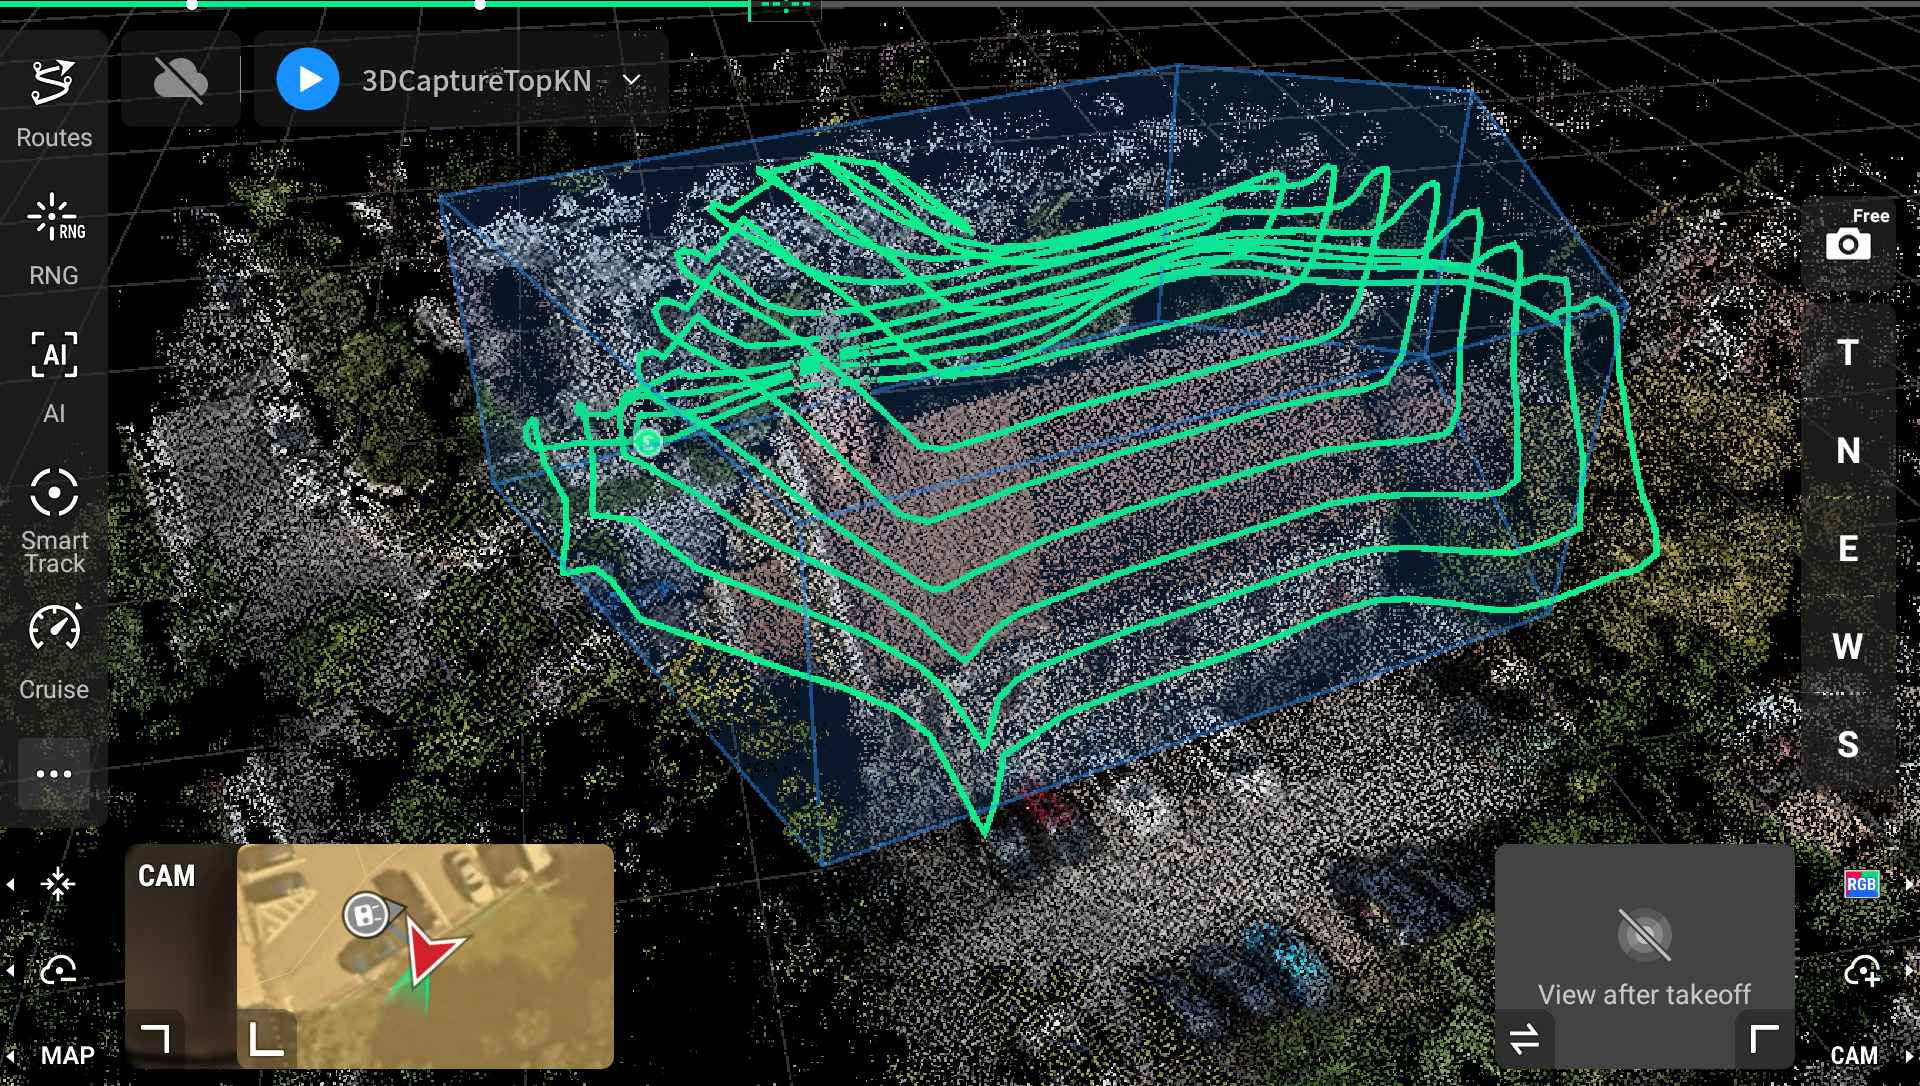Viewport: 1920px width, 1086px height.
Task: Activate the RNG laser rangefinder
Action: coord(54,240)
